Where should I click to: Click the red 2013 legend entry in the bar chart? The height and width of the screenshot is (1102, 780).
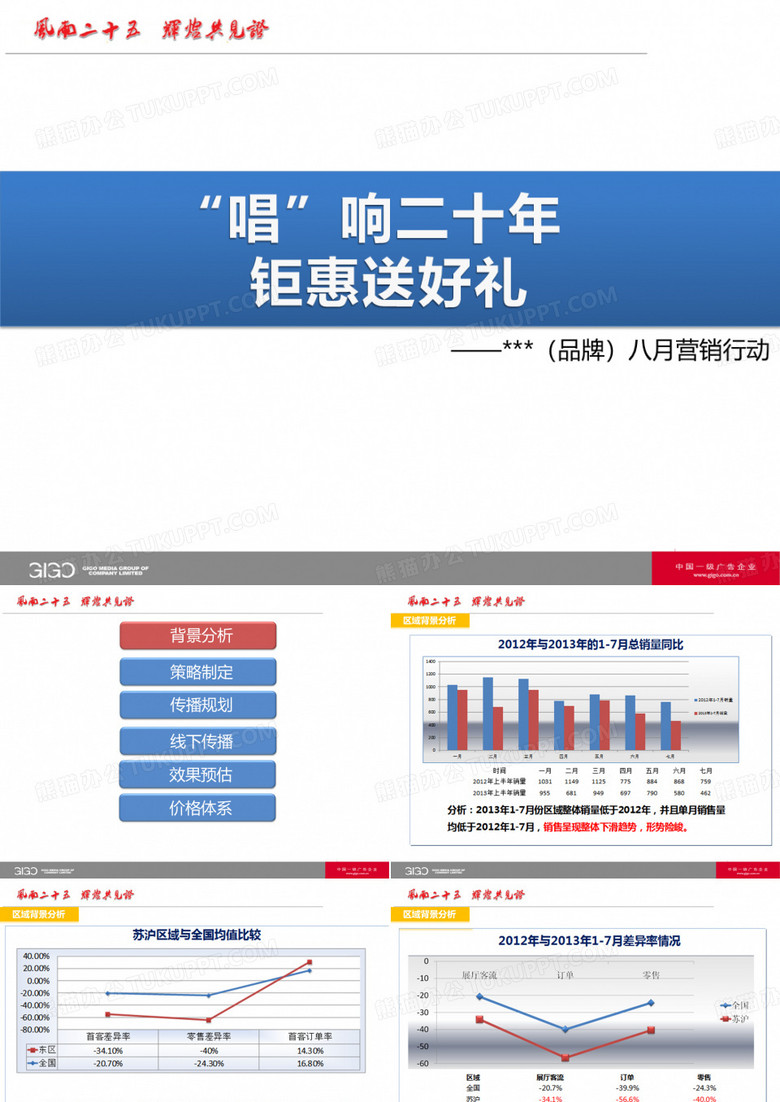tap(711, 713)
